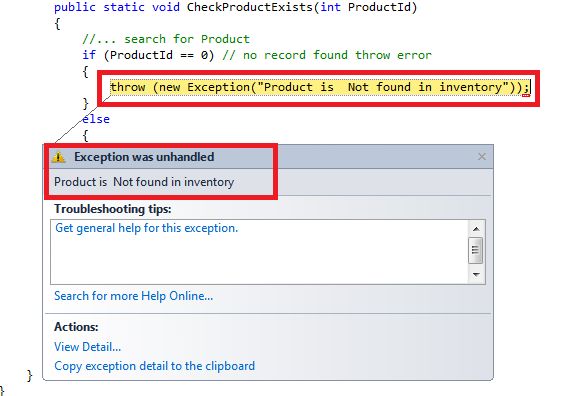The width and height of the screenshot is (566, 396).
Task: Click the 'Exception was unhandled' title text
Action: click(x=144, y=157)
